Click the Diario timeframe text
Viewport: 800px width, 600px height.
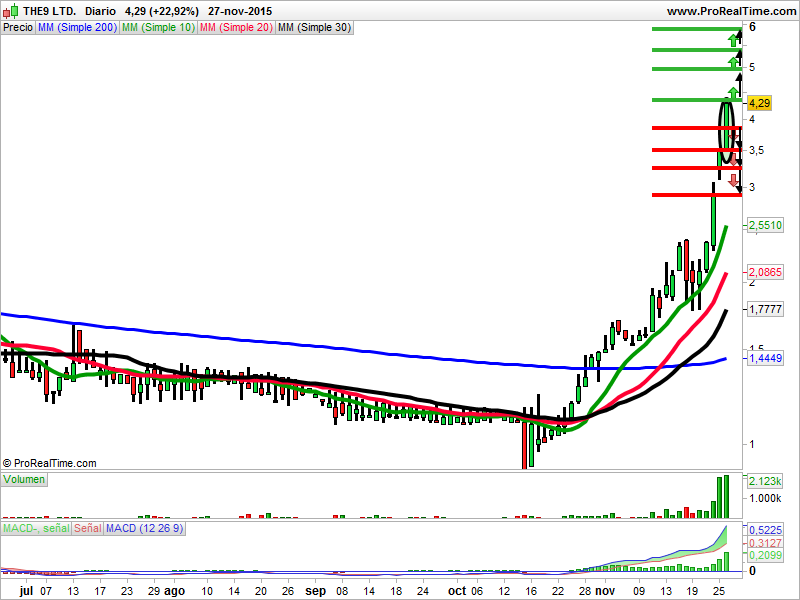pyautogui.click(x=100, y=11)
